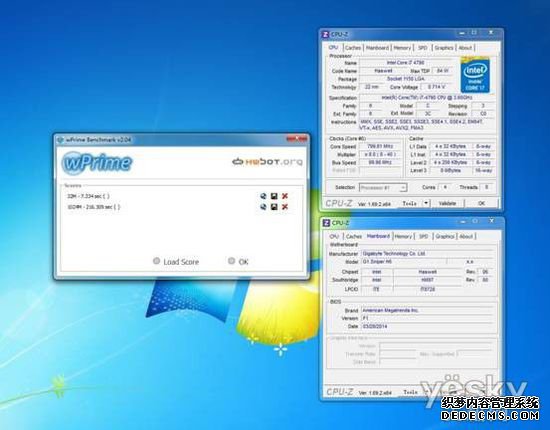550x430 pixels.
Task: Select the OK radio button in wPrime
Action: click(232, 261)
